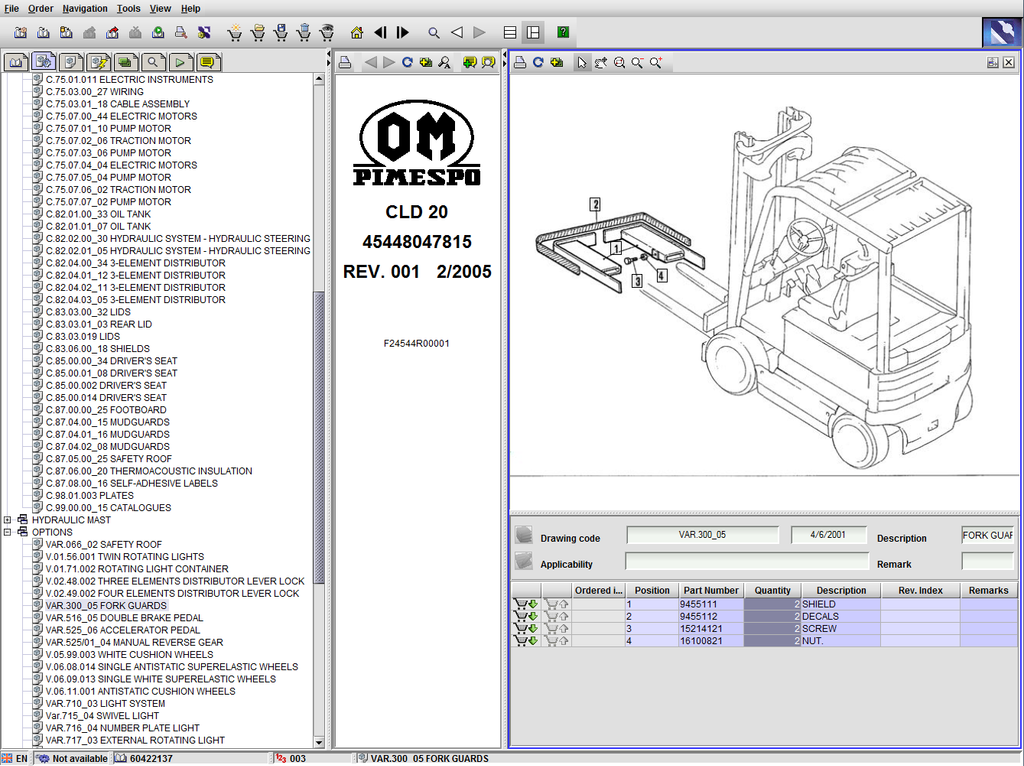Click the tree scrollbar down arrow

point(319,742)
